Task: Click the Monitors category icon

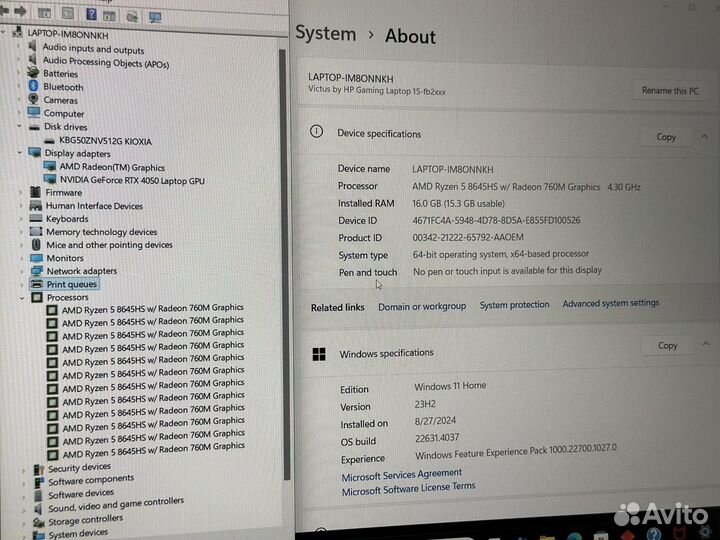Action: pyautogui.click(x=36, y=258)
